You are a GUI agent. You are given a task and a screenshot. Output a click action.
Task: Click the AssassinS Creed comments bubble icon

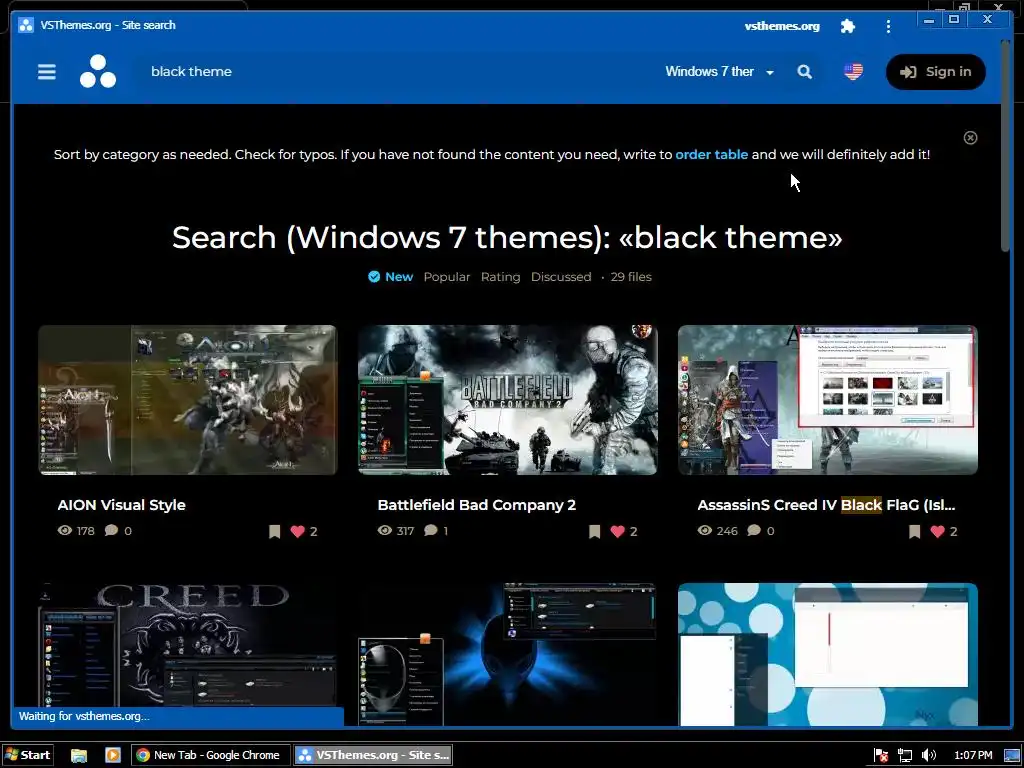754,530
